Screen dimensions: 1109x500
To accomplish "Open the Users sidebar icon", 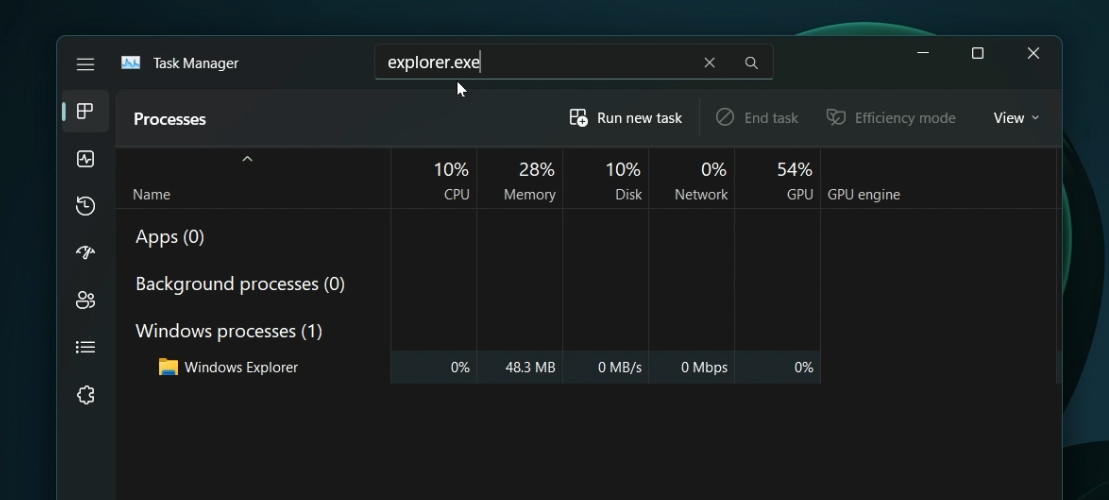I will click(x=85, y=300).
